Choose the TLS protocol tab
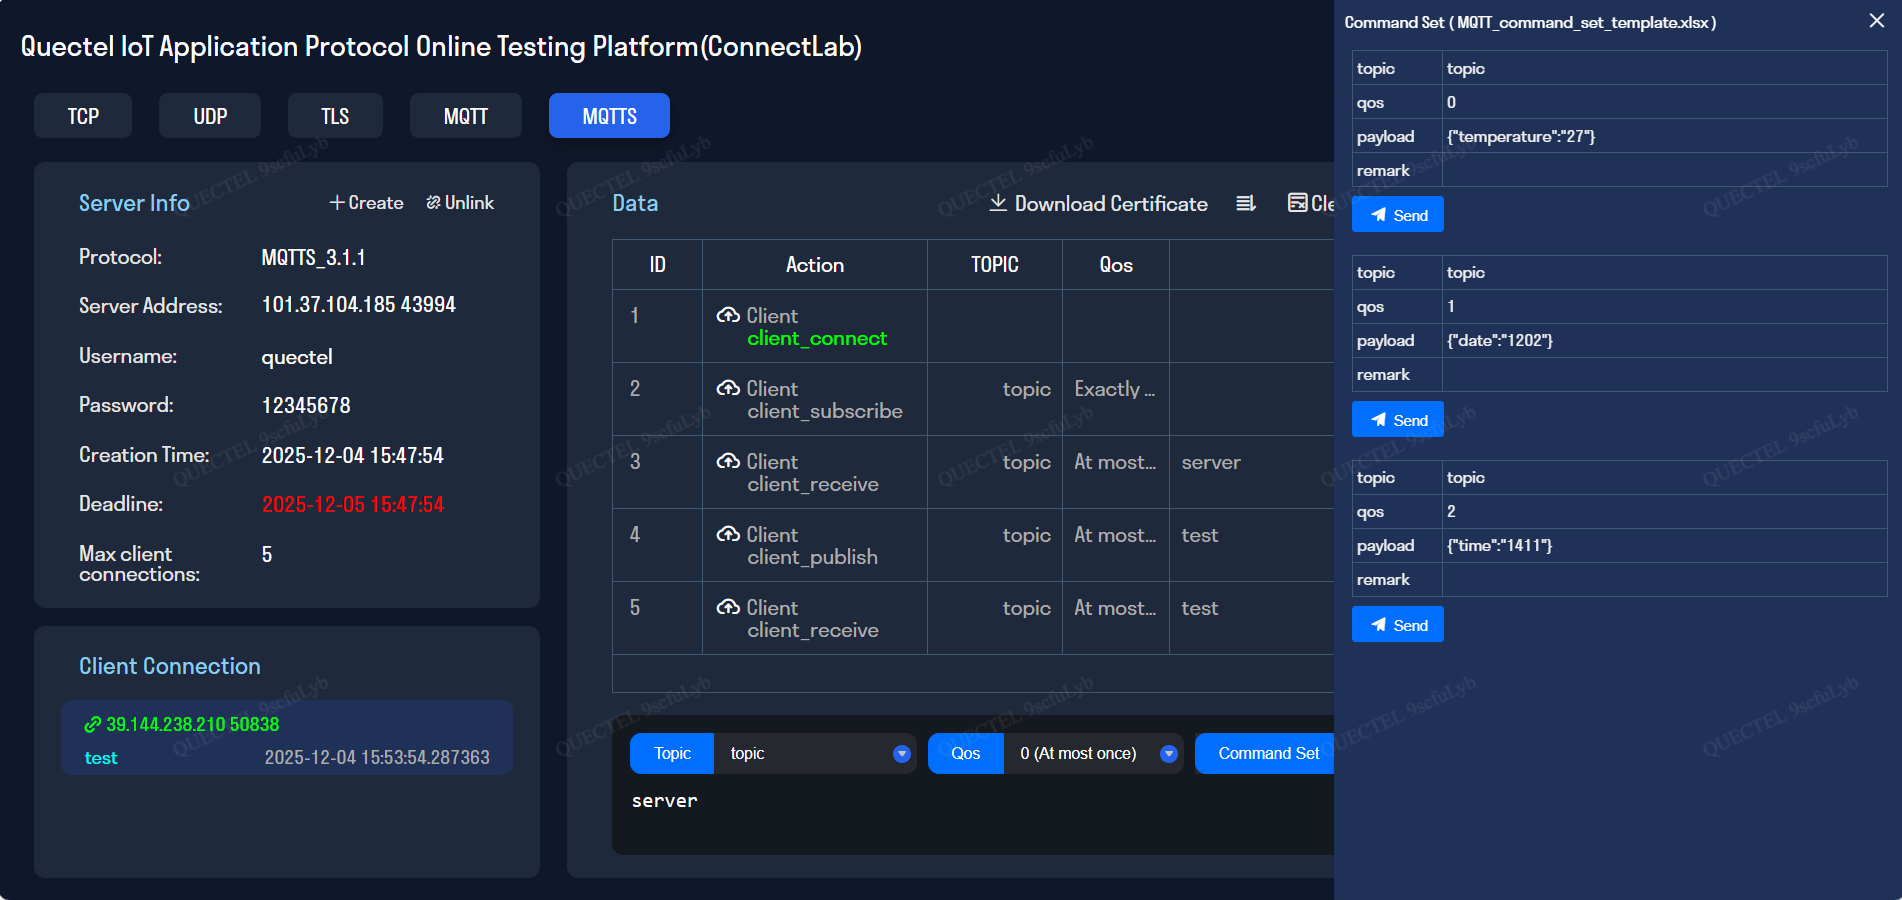The height and width of the screenshot is (900, 1902). click(335, 116)
